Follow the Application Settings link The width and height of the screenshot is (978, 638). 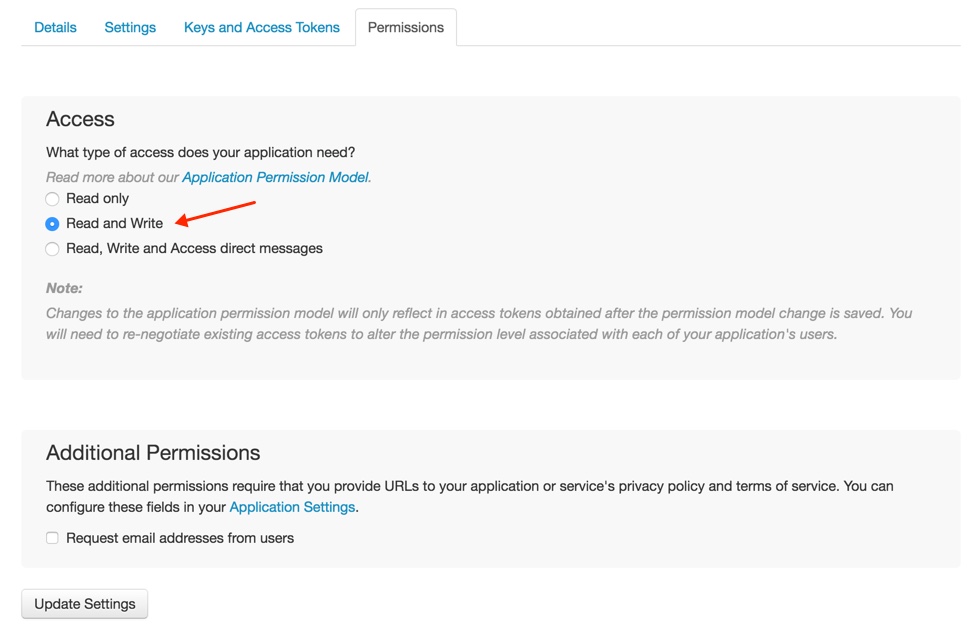pyautogui.click(x=292, y=507)
